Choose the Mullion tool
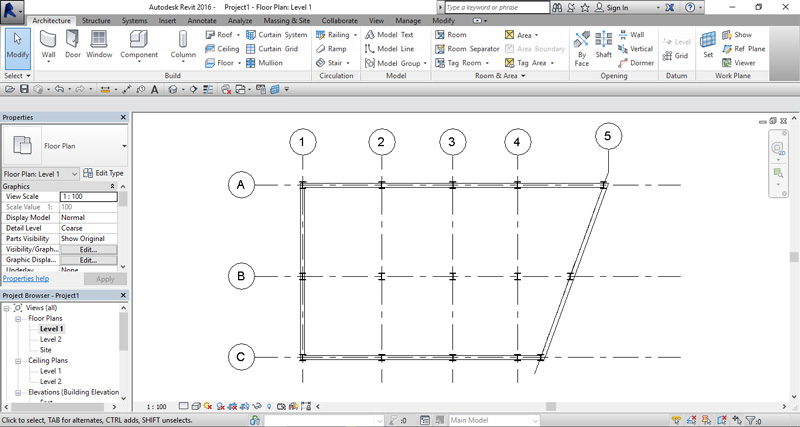This screenshot has width=800, height=427. (x=264, y=63)
